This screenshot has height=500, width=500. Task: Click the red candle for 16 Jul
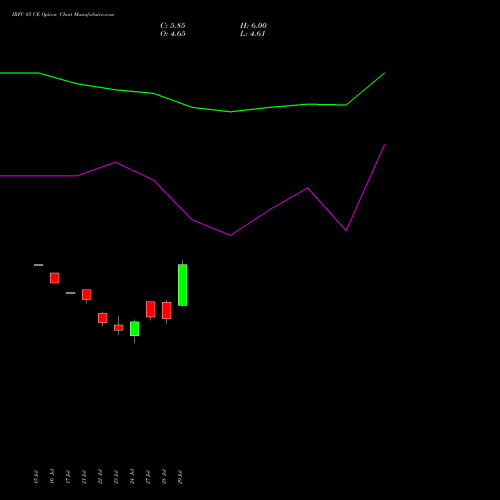55,278
